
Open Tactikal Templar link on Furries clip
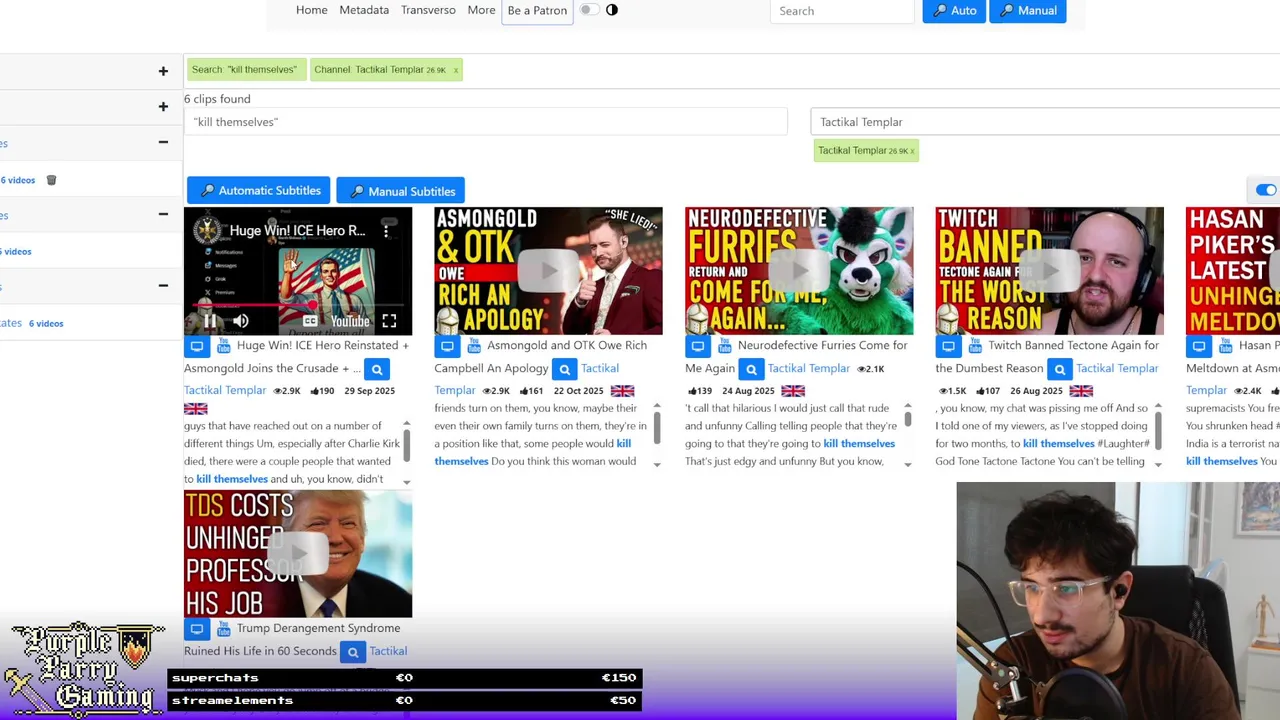click(809, 369)
